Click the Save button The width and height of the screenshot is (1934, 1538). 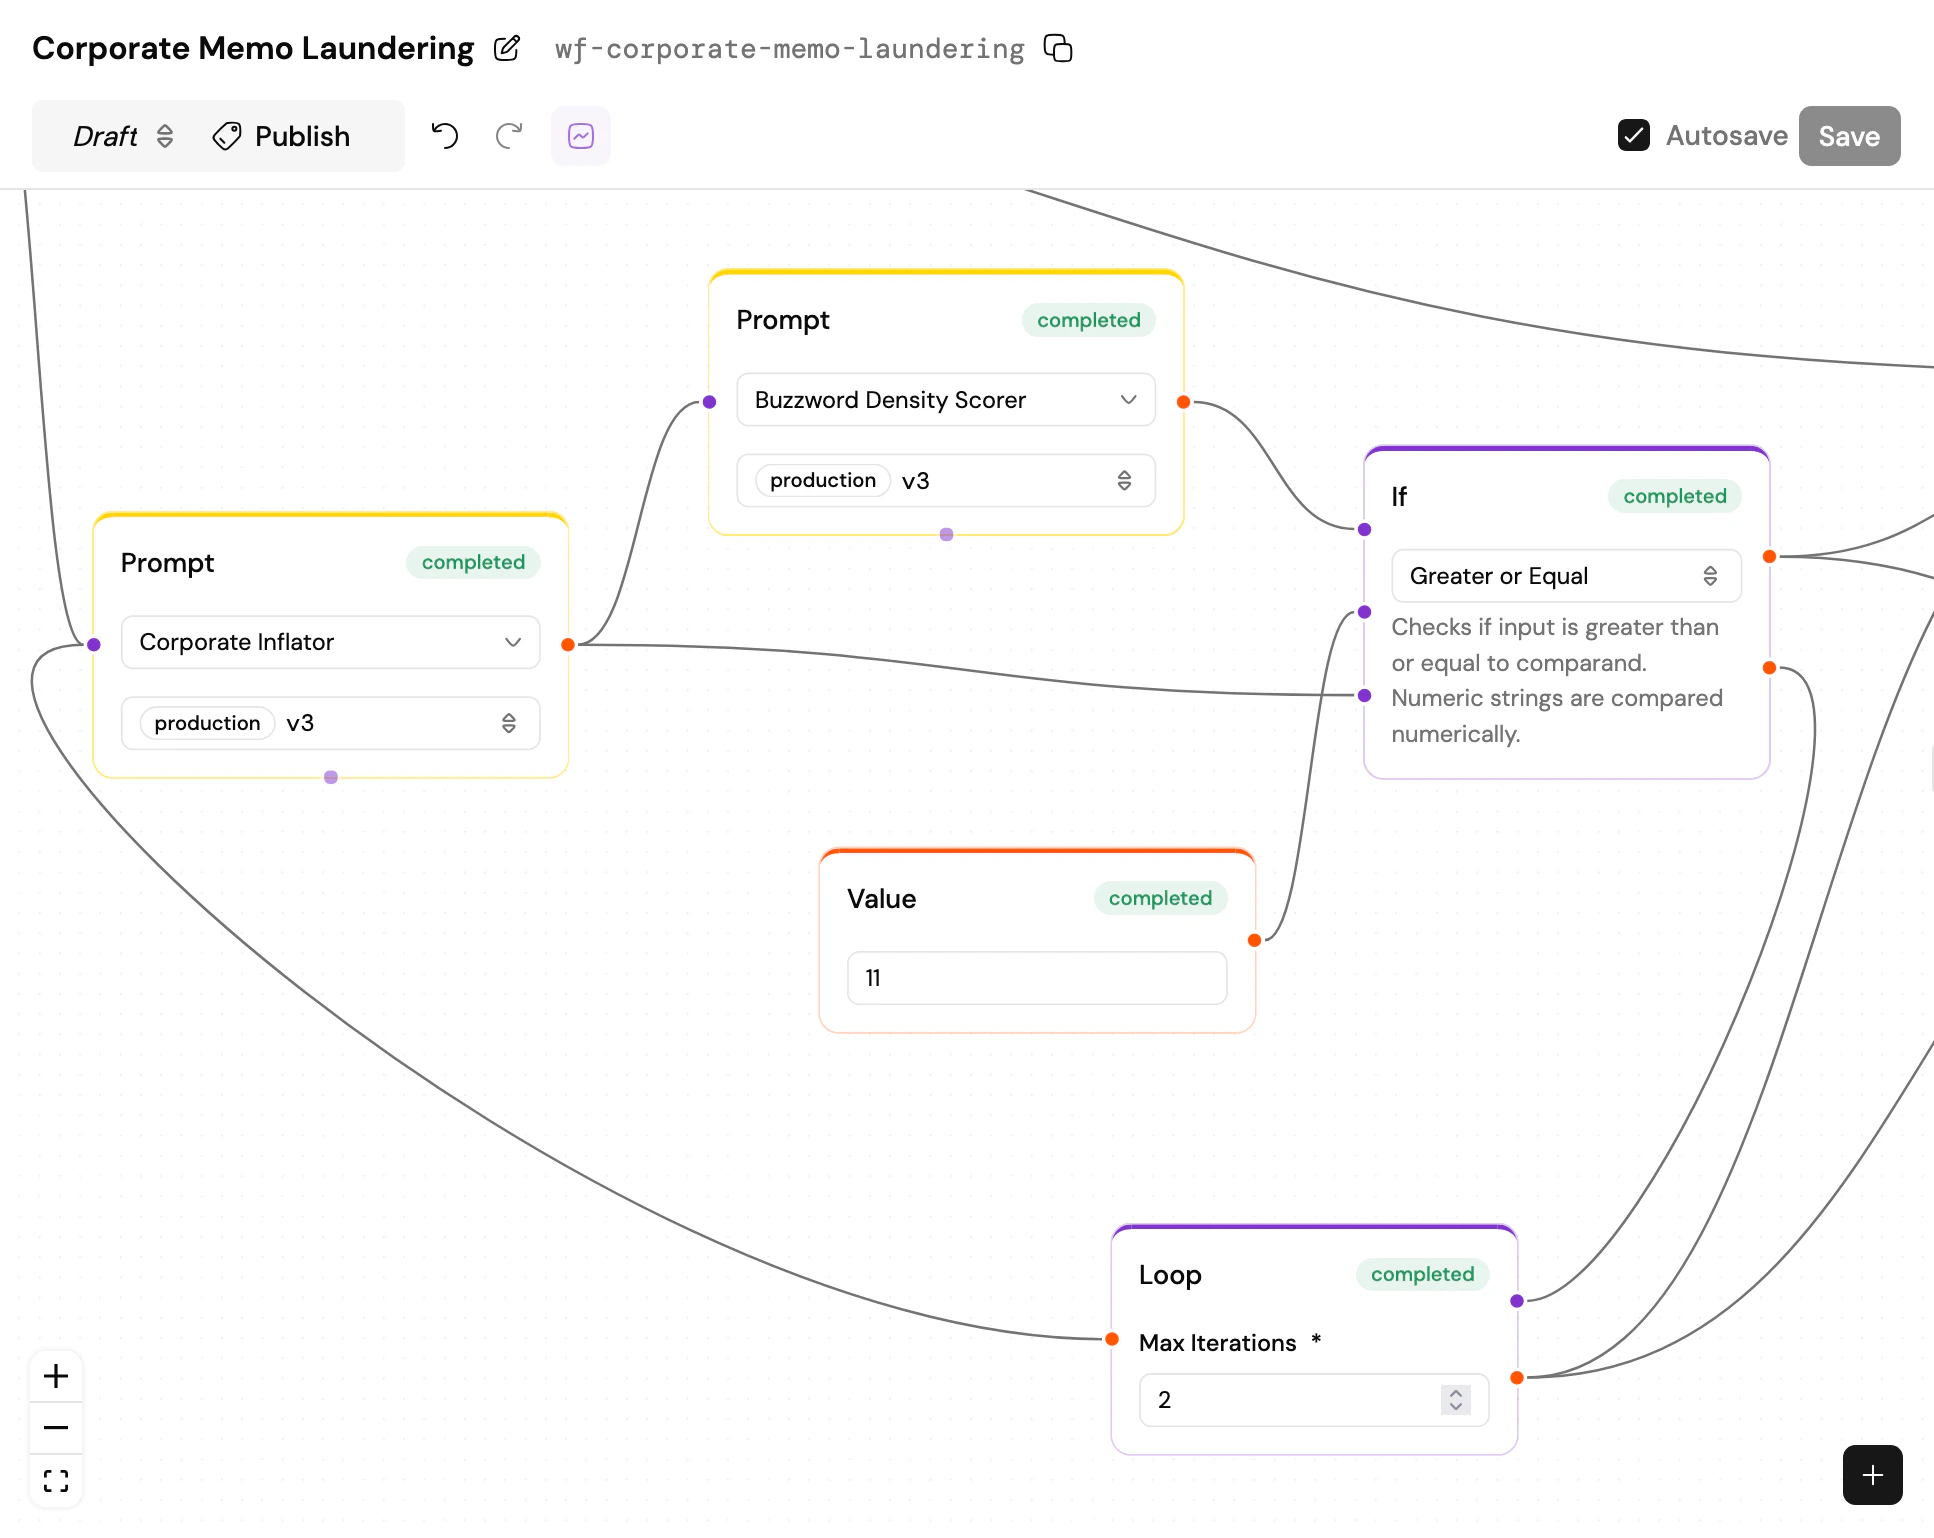click(1849, 136)
